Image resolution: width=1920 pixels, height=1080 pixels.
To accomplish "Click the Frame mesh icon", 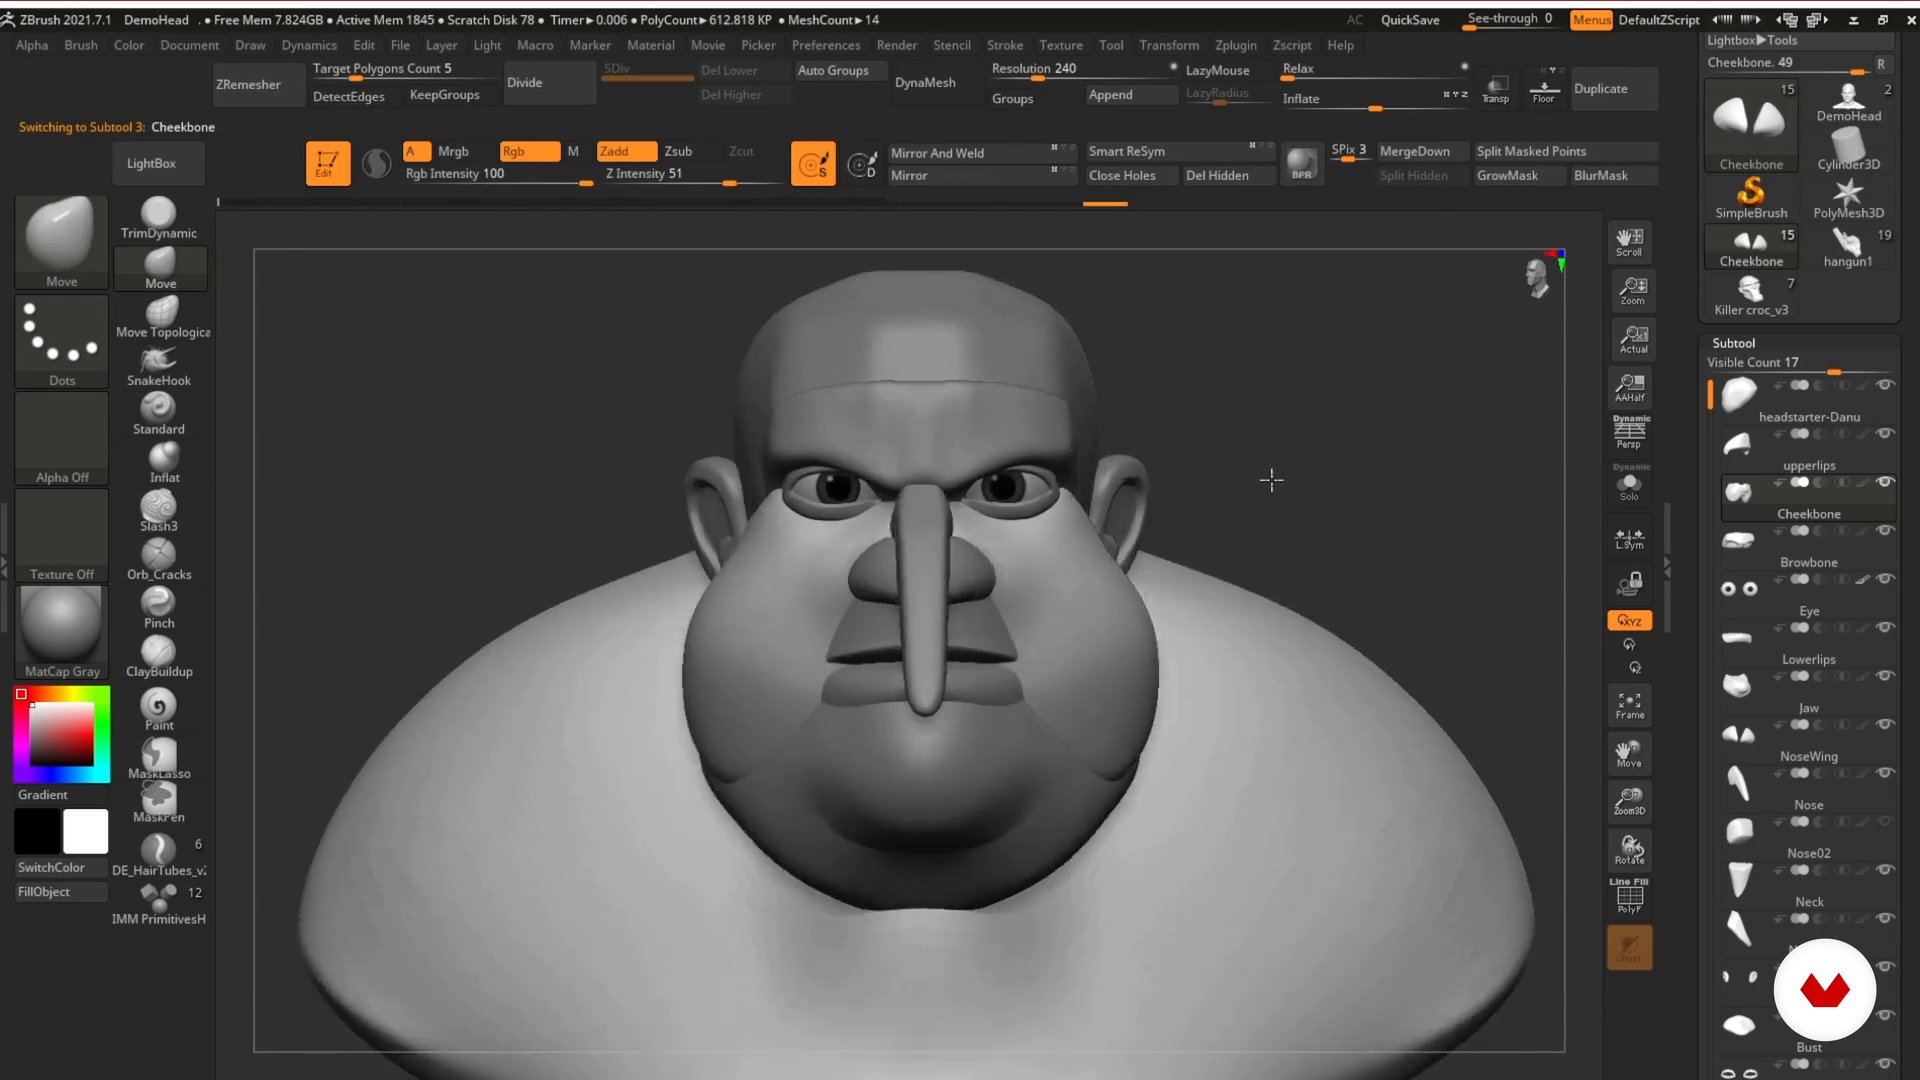I will pos(1630,705).
